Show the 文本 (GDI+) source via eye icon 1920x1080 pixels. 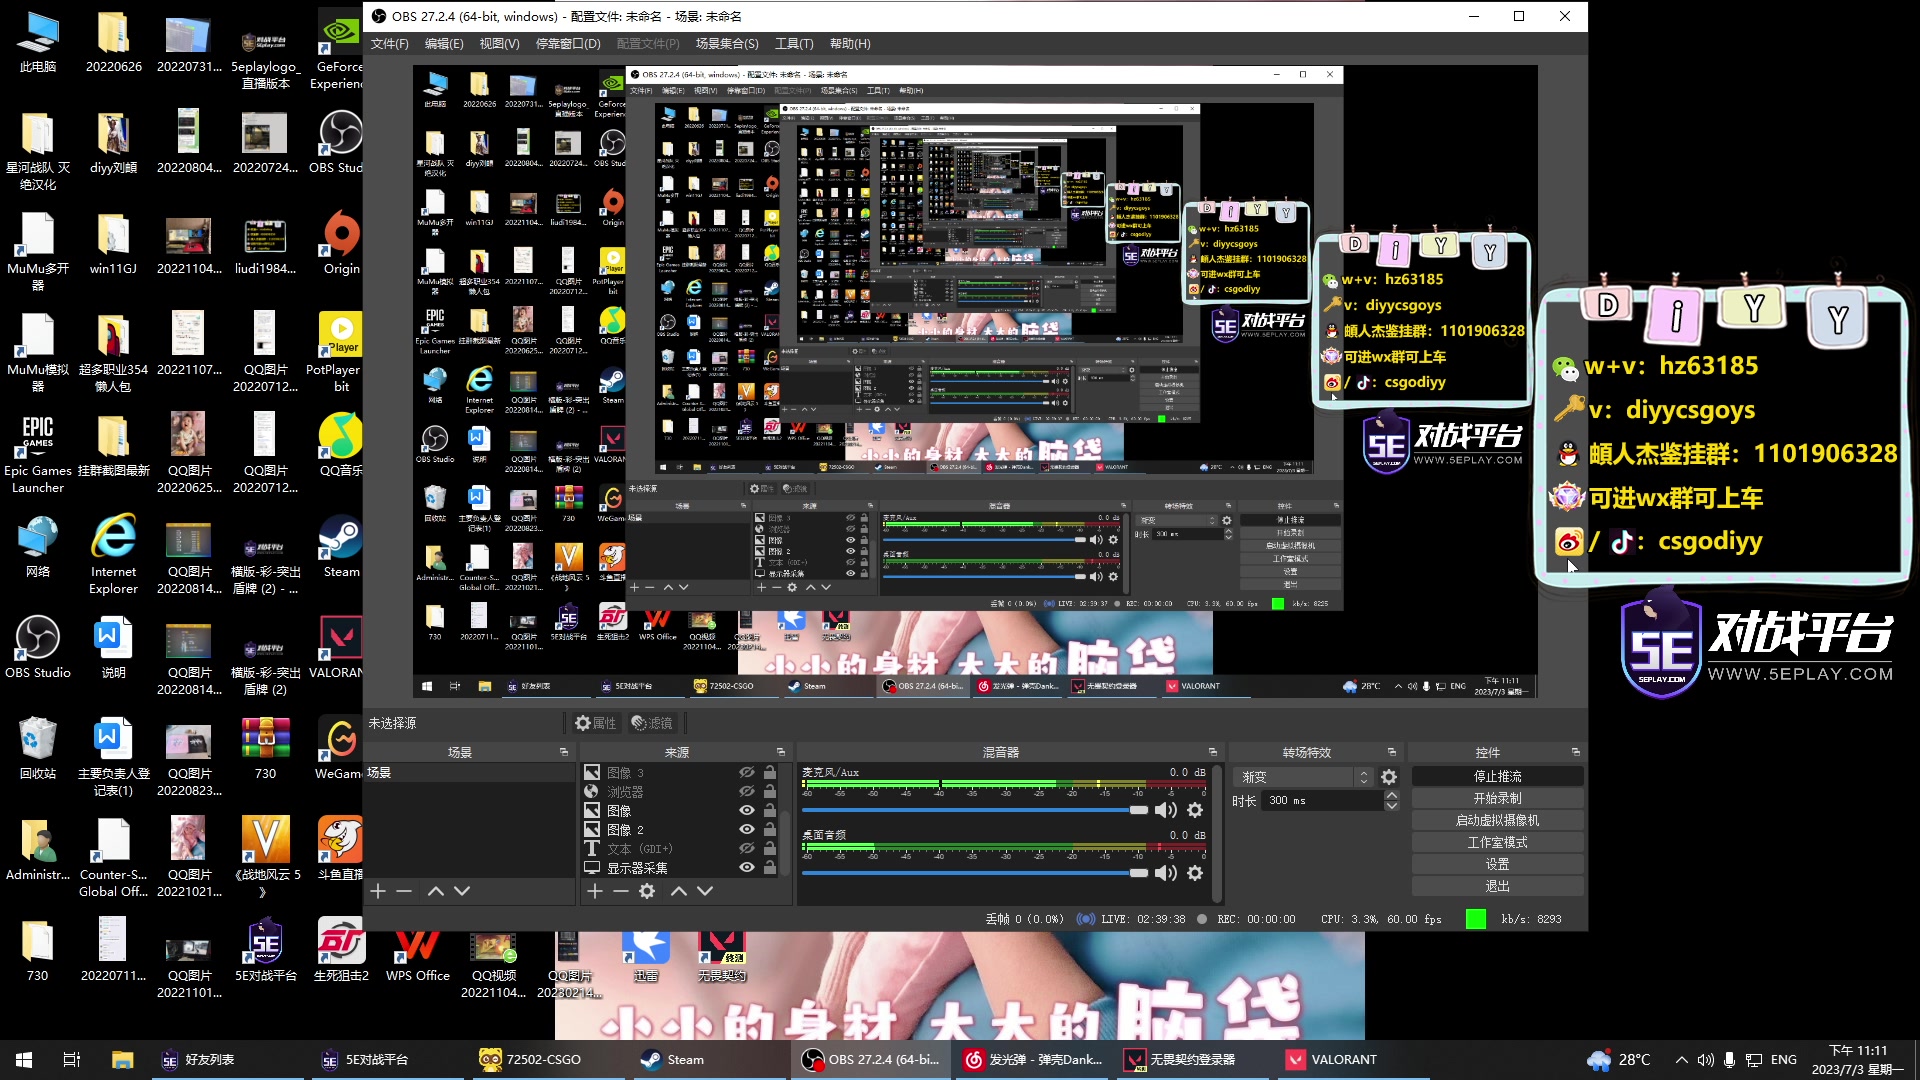coord(746,849)
